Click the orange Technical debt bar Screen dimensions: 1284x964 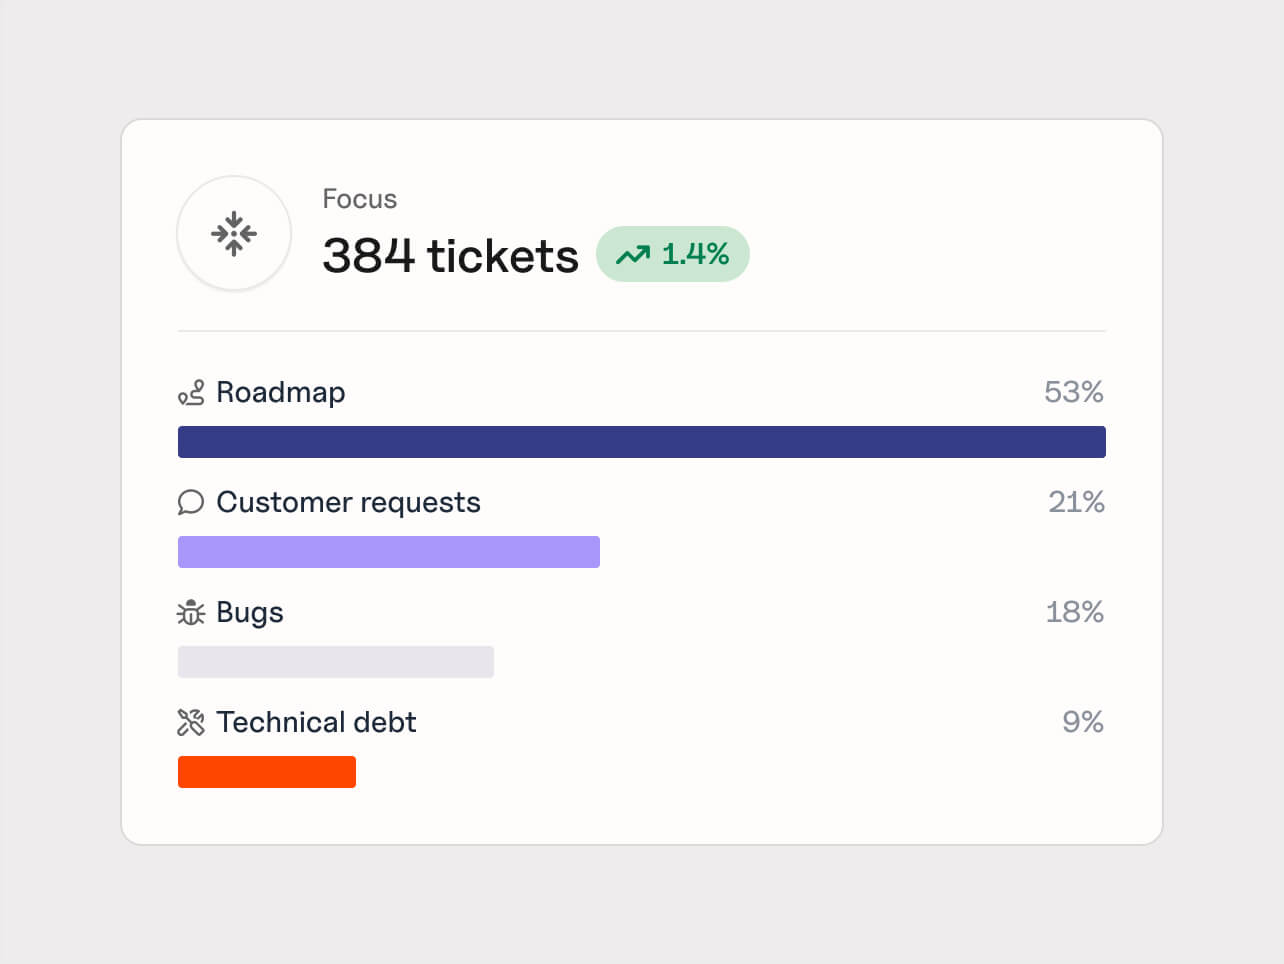266,772
